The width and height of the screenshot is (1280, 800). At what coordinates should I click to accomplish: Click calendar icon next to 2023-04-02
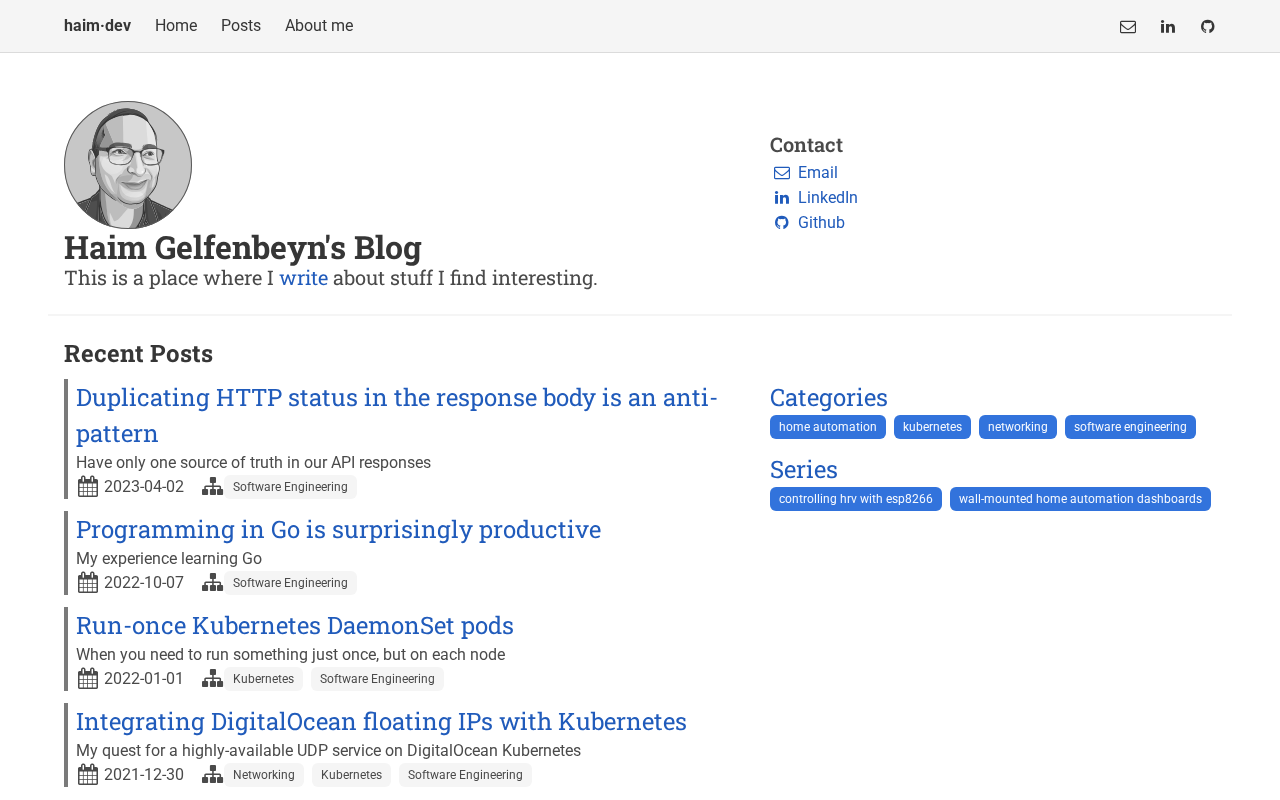(x=88, y=487)
